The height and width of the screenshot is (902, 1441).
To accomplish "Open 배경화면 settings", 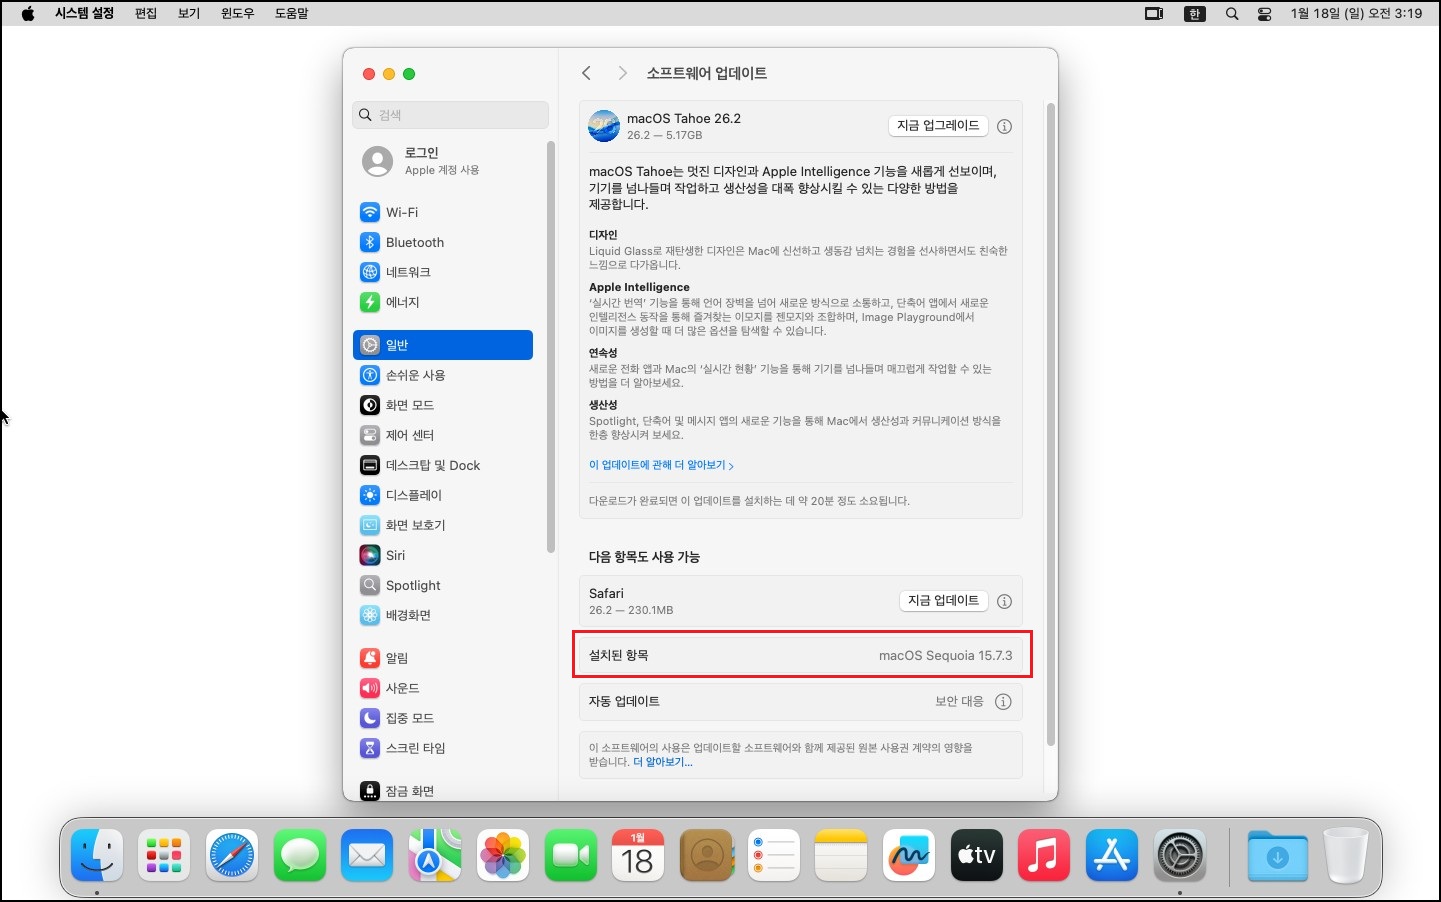I will pyautogui.click(x=443, y=615).
